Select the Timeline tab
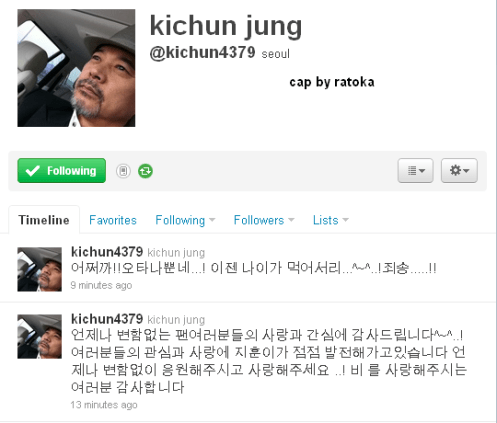Viewport: 497px width, 423px height. click(x=44, y=220)
